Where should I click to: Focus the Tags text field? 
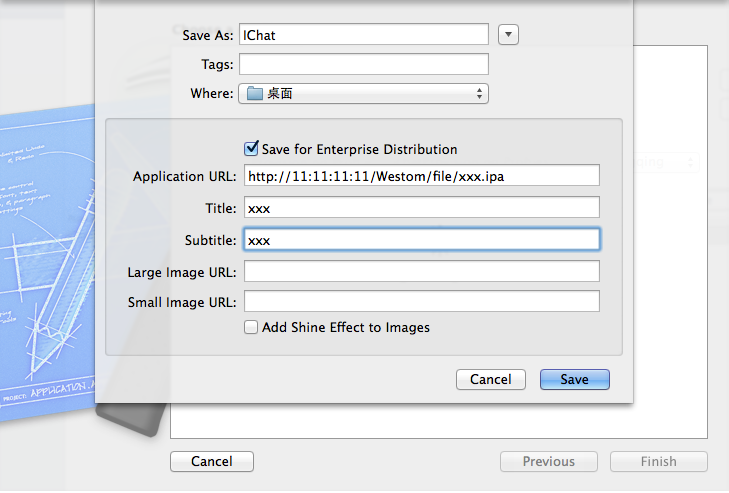[x=363, y=64]
